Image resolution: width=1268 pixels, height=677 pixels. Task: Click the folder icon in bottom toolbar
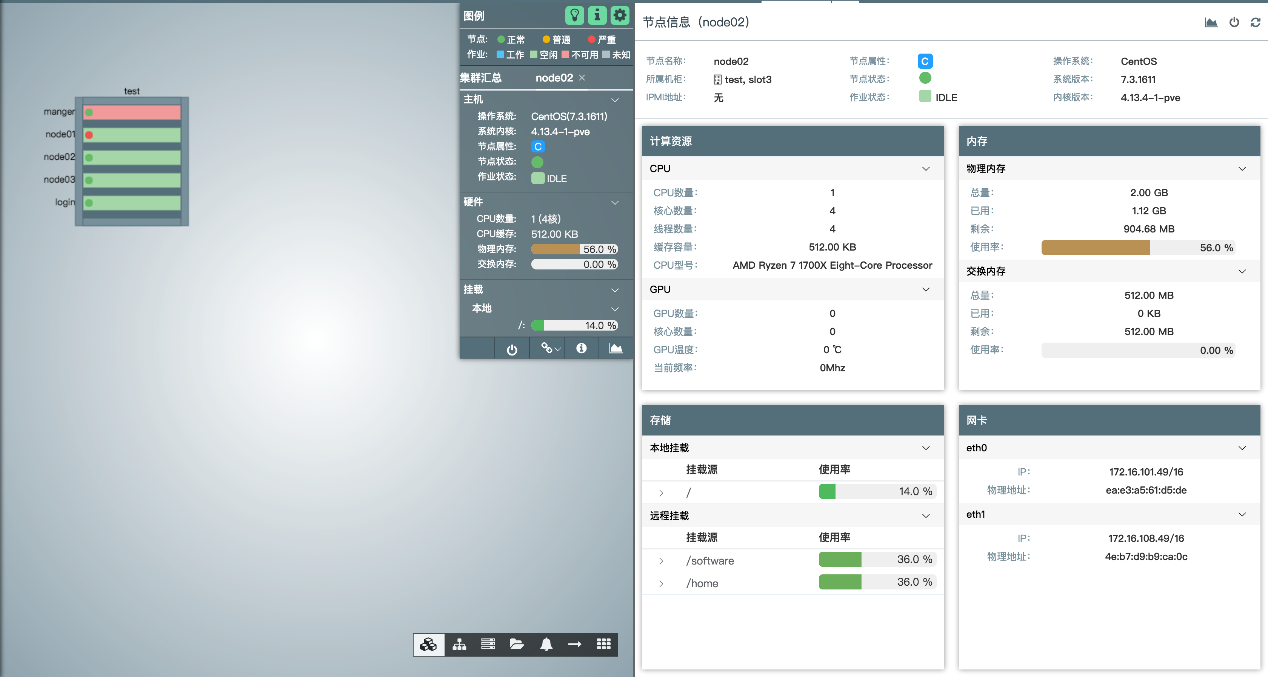click(517, 644)
